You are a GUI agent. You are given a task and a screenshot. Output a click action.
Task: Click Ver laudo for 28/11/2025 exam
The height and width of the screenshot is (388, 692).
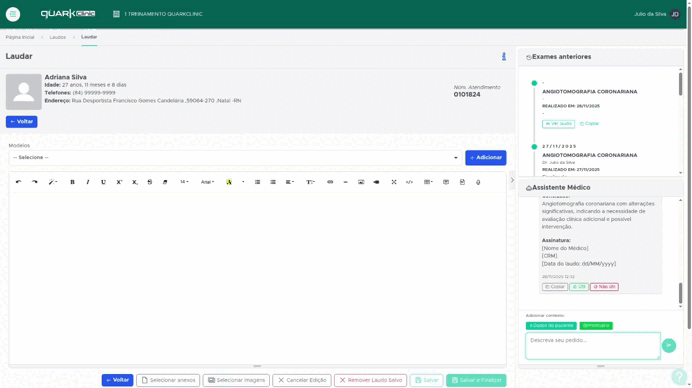click(558, 124)
